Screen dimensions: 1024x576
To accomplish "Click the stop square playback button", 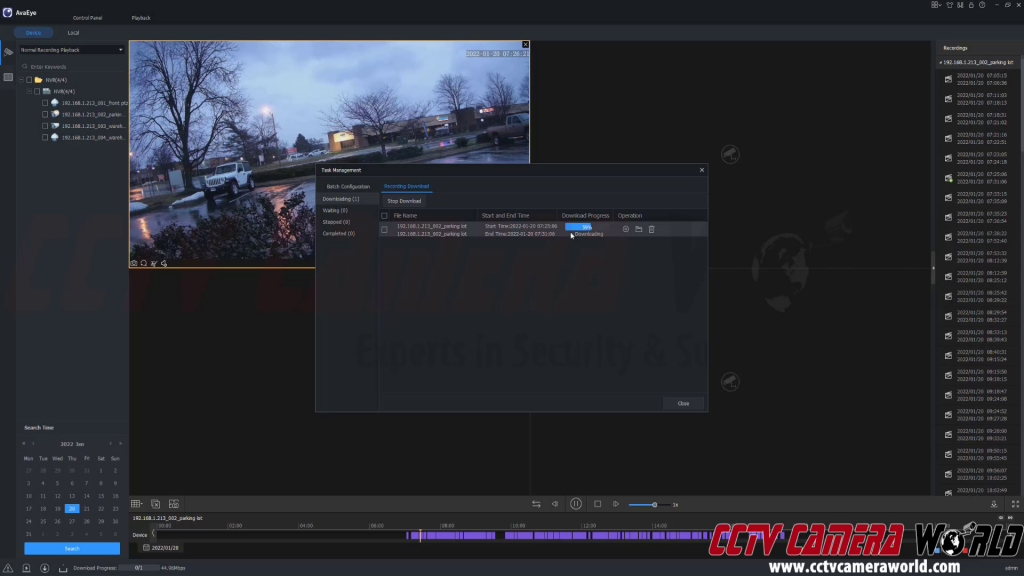I will pos(597,504).
